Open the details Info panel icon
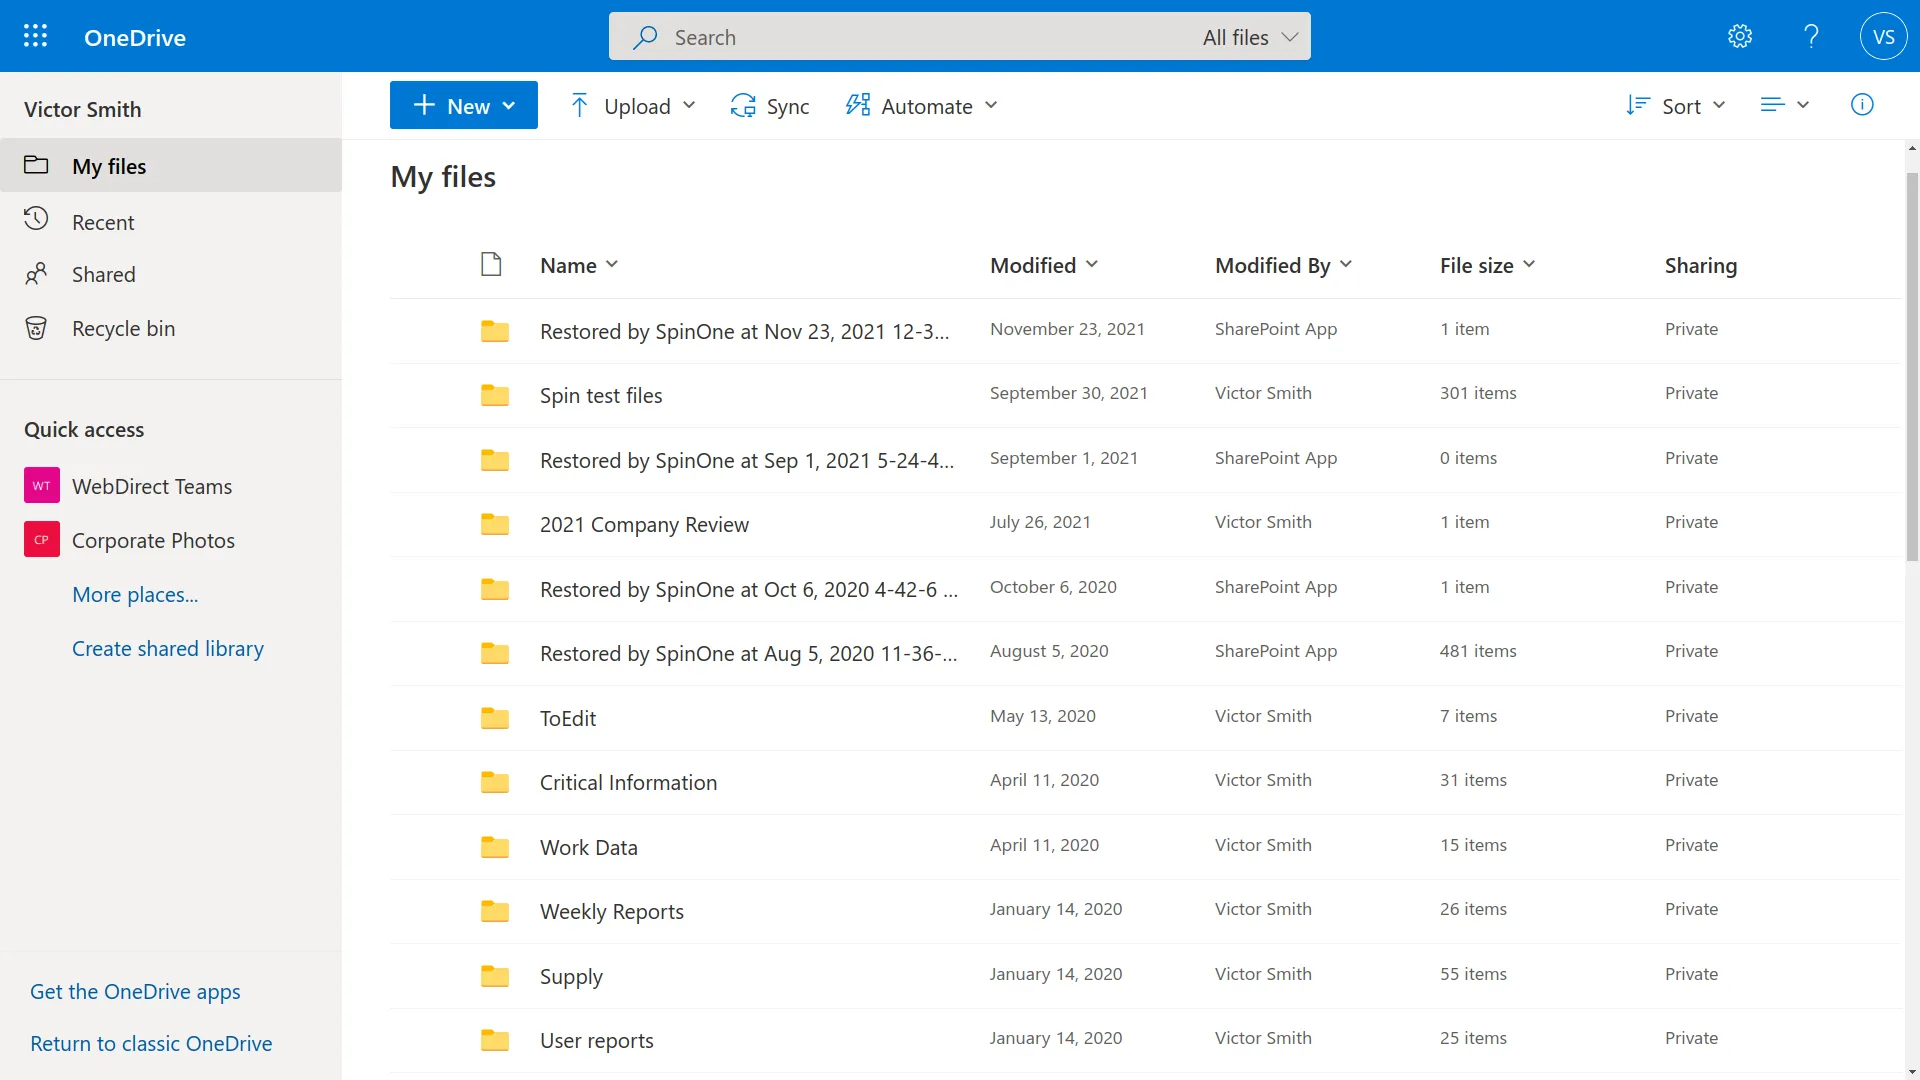 click(1862, 105)
